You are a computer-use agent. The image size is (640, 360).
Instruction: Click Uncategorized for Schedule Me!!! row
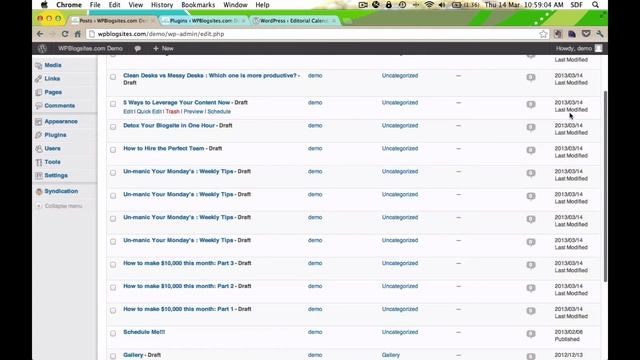point(400,332)
